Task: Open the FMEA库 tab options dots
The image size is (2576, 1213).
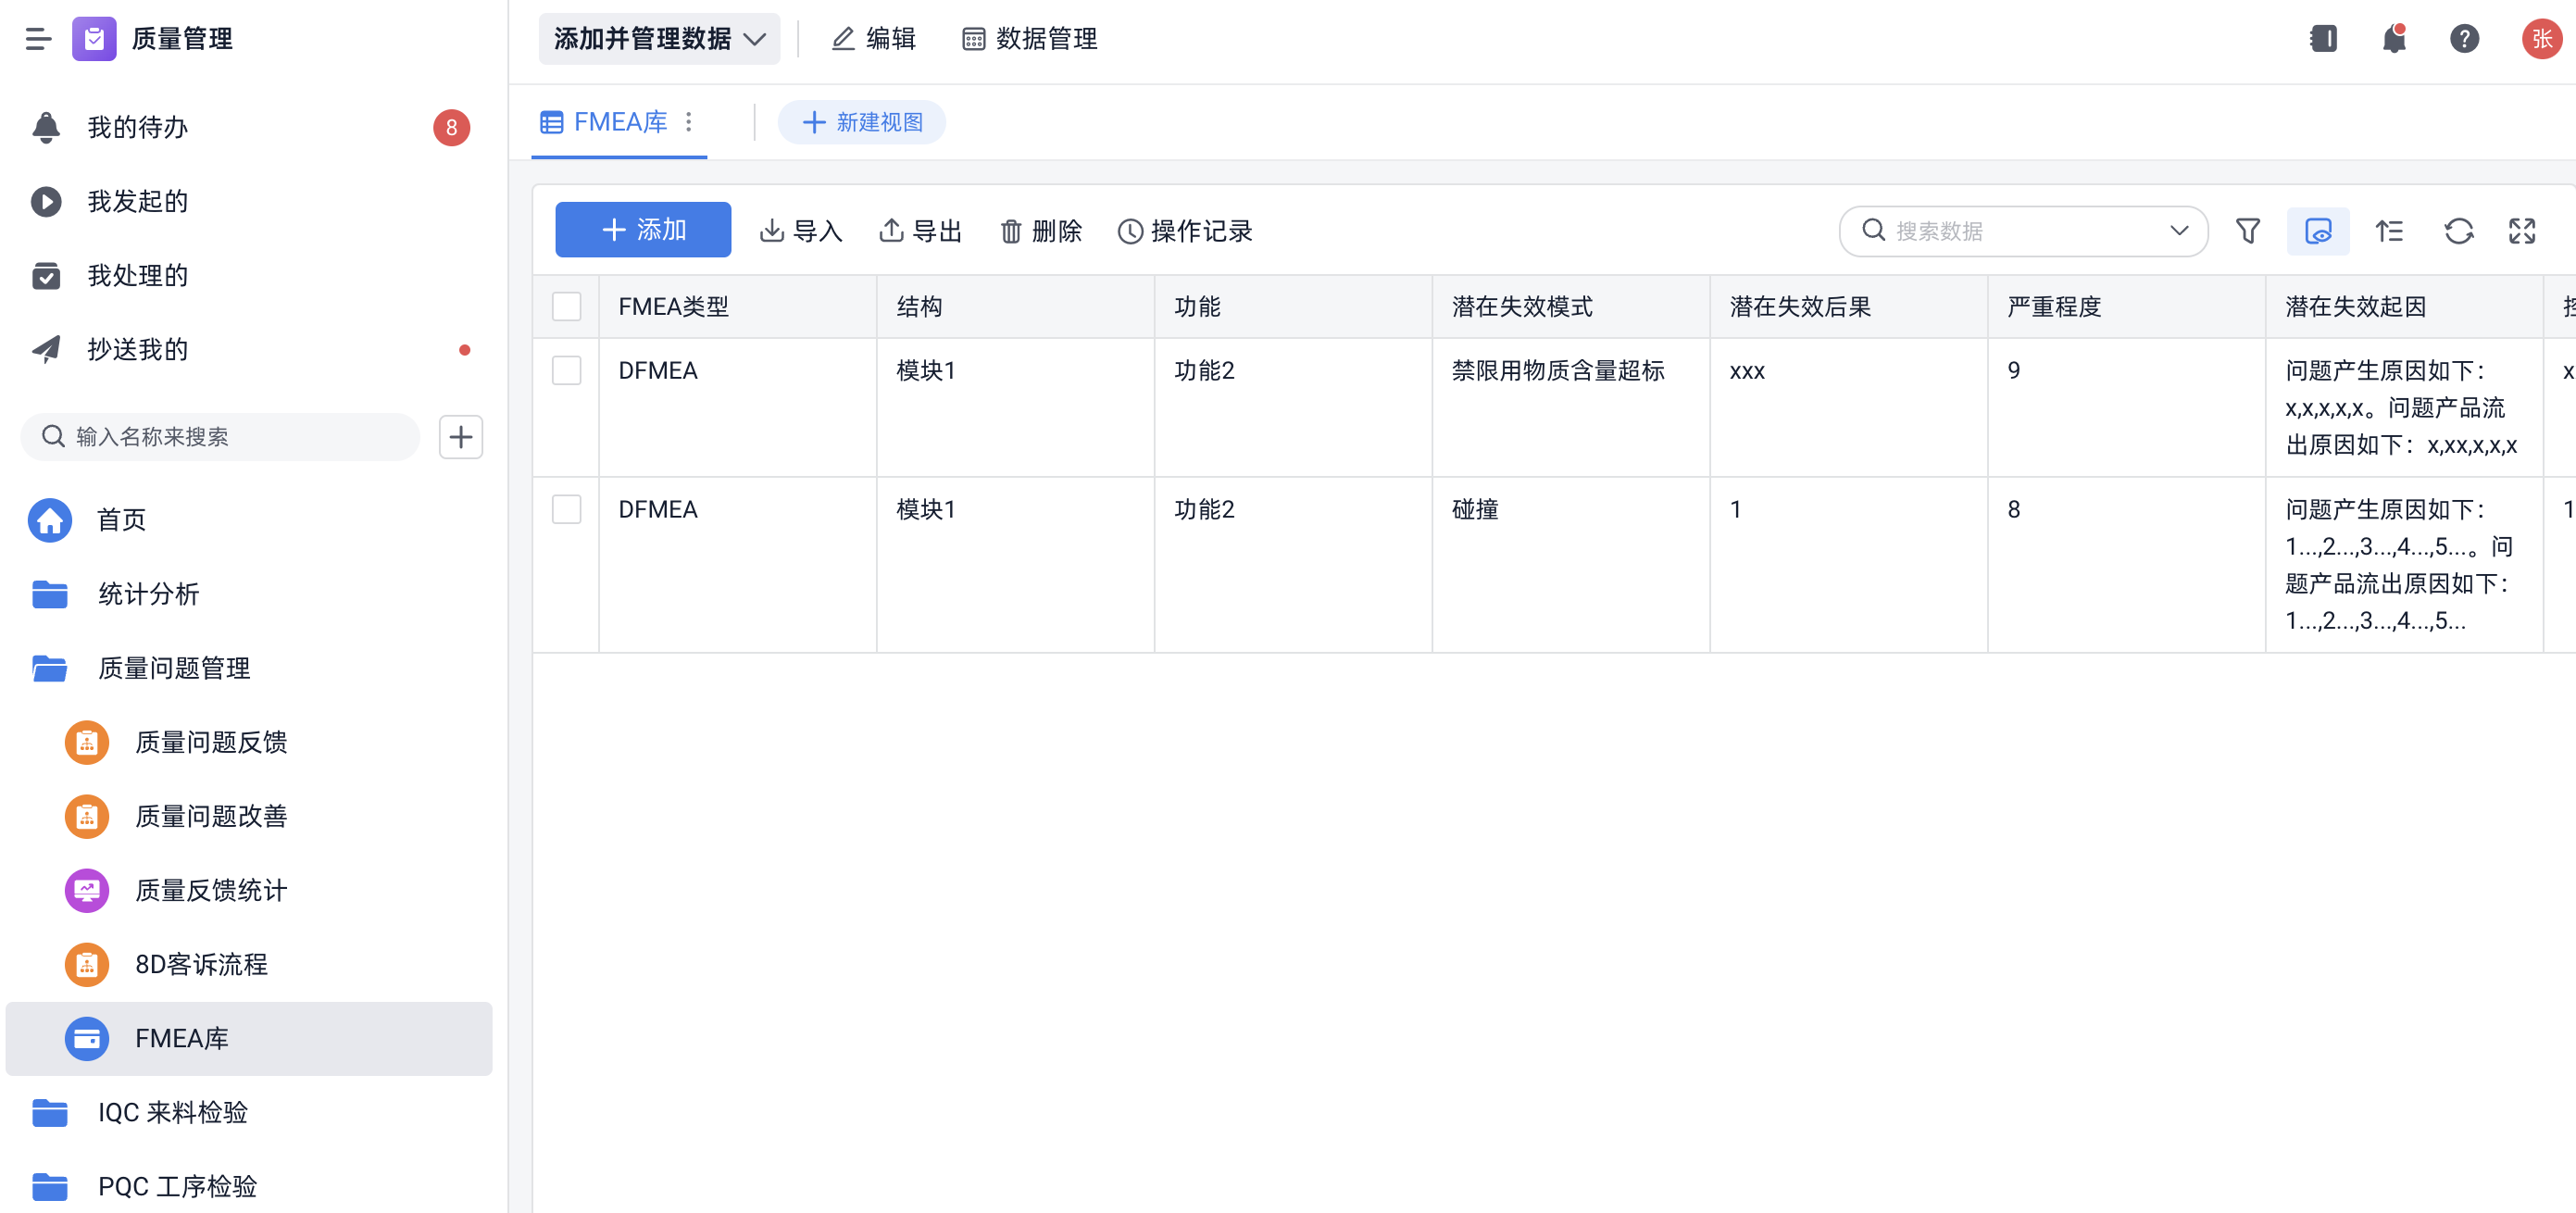Action: coord(688,122)
